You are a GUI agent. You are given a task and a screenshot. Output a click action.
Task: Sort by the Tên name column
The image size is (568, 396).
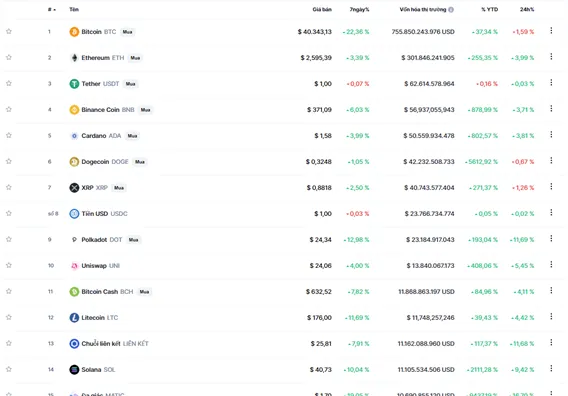[x=74, y=9]
